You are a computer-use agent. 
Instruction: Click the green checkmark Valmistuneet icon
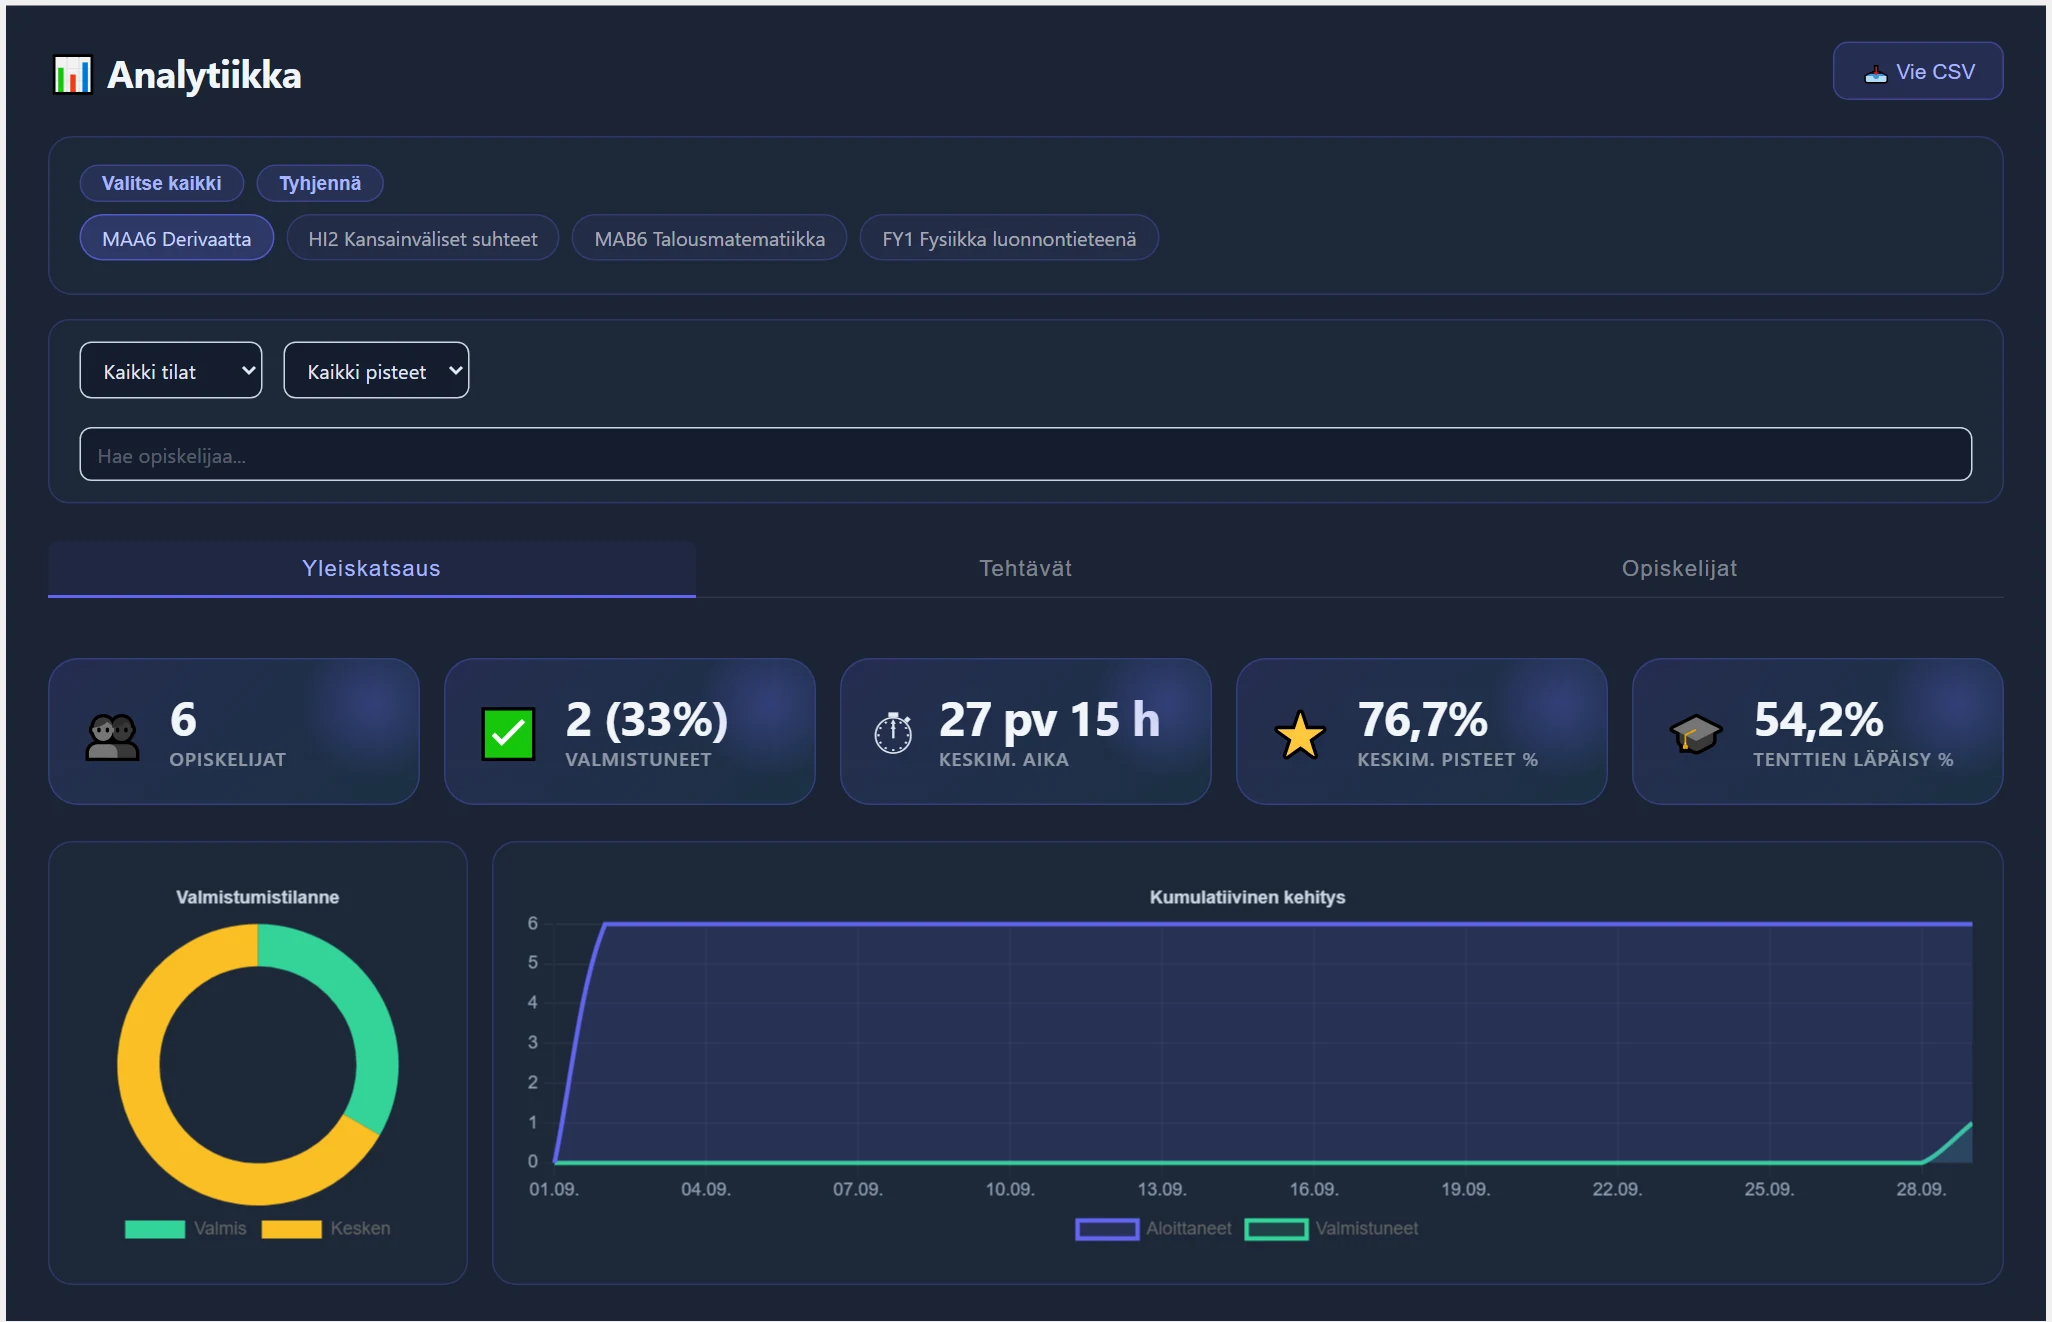click(x=508, y=734)
